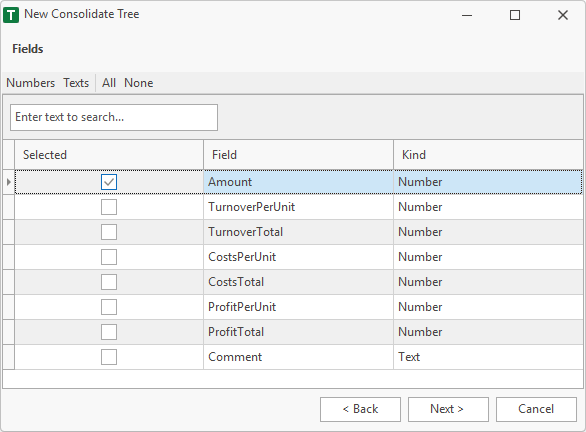The width and height of the screenshot is (586, 432).
Task: Select all Numbers fields in toolbar
Action: coord(31,83)
